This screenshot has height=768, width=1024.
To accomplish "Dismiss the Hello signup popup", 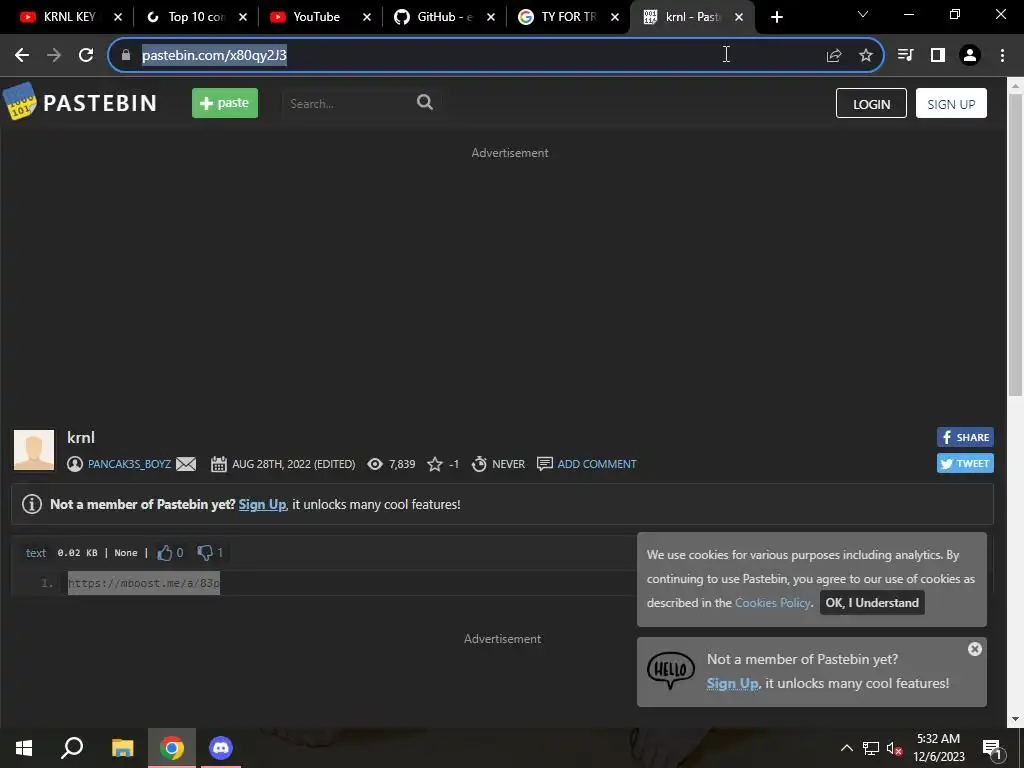I will tap(974, 648).
